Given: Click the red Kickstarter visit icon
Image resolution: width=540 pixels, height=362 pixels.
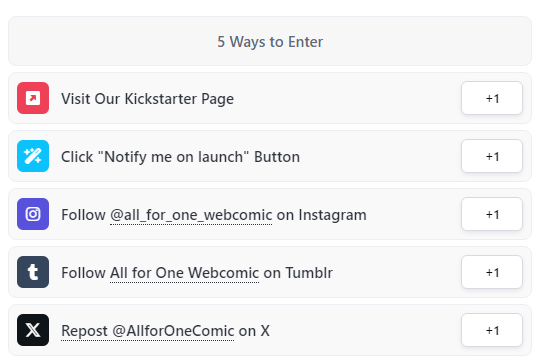Looking at the screenshot, I should [33, 98].
